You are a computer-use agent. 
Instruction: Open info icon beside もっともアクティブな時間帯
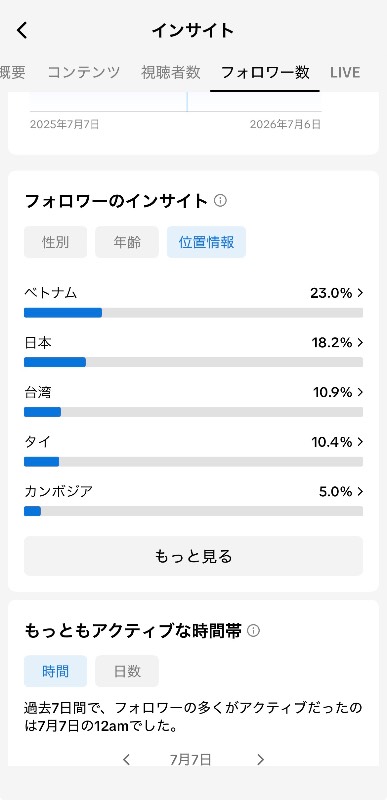(253, 631)
